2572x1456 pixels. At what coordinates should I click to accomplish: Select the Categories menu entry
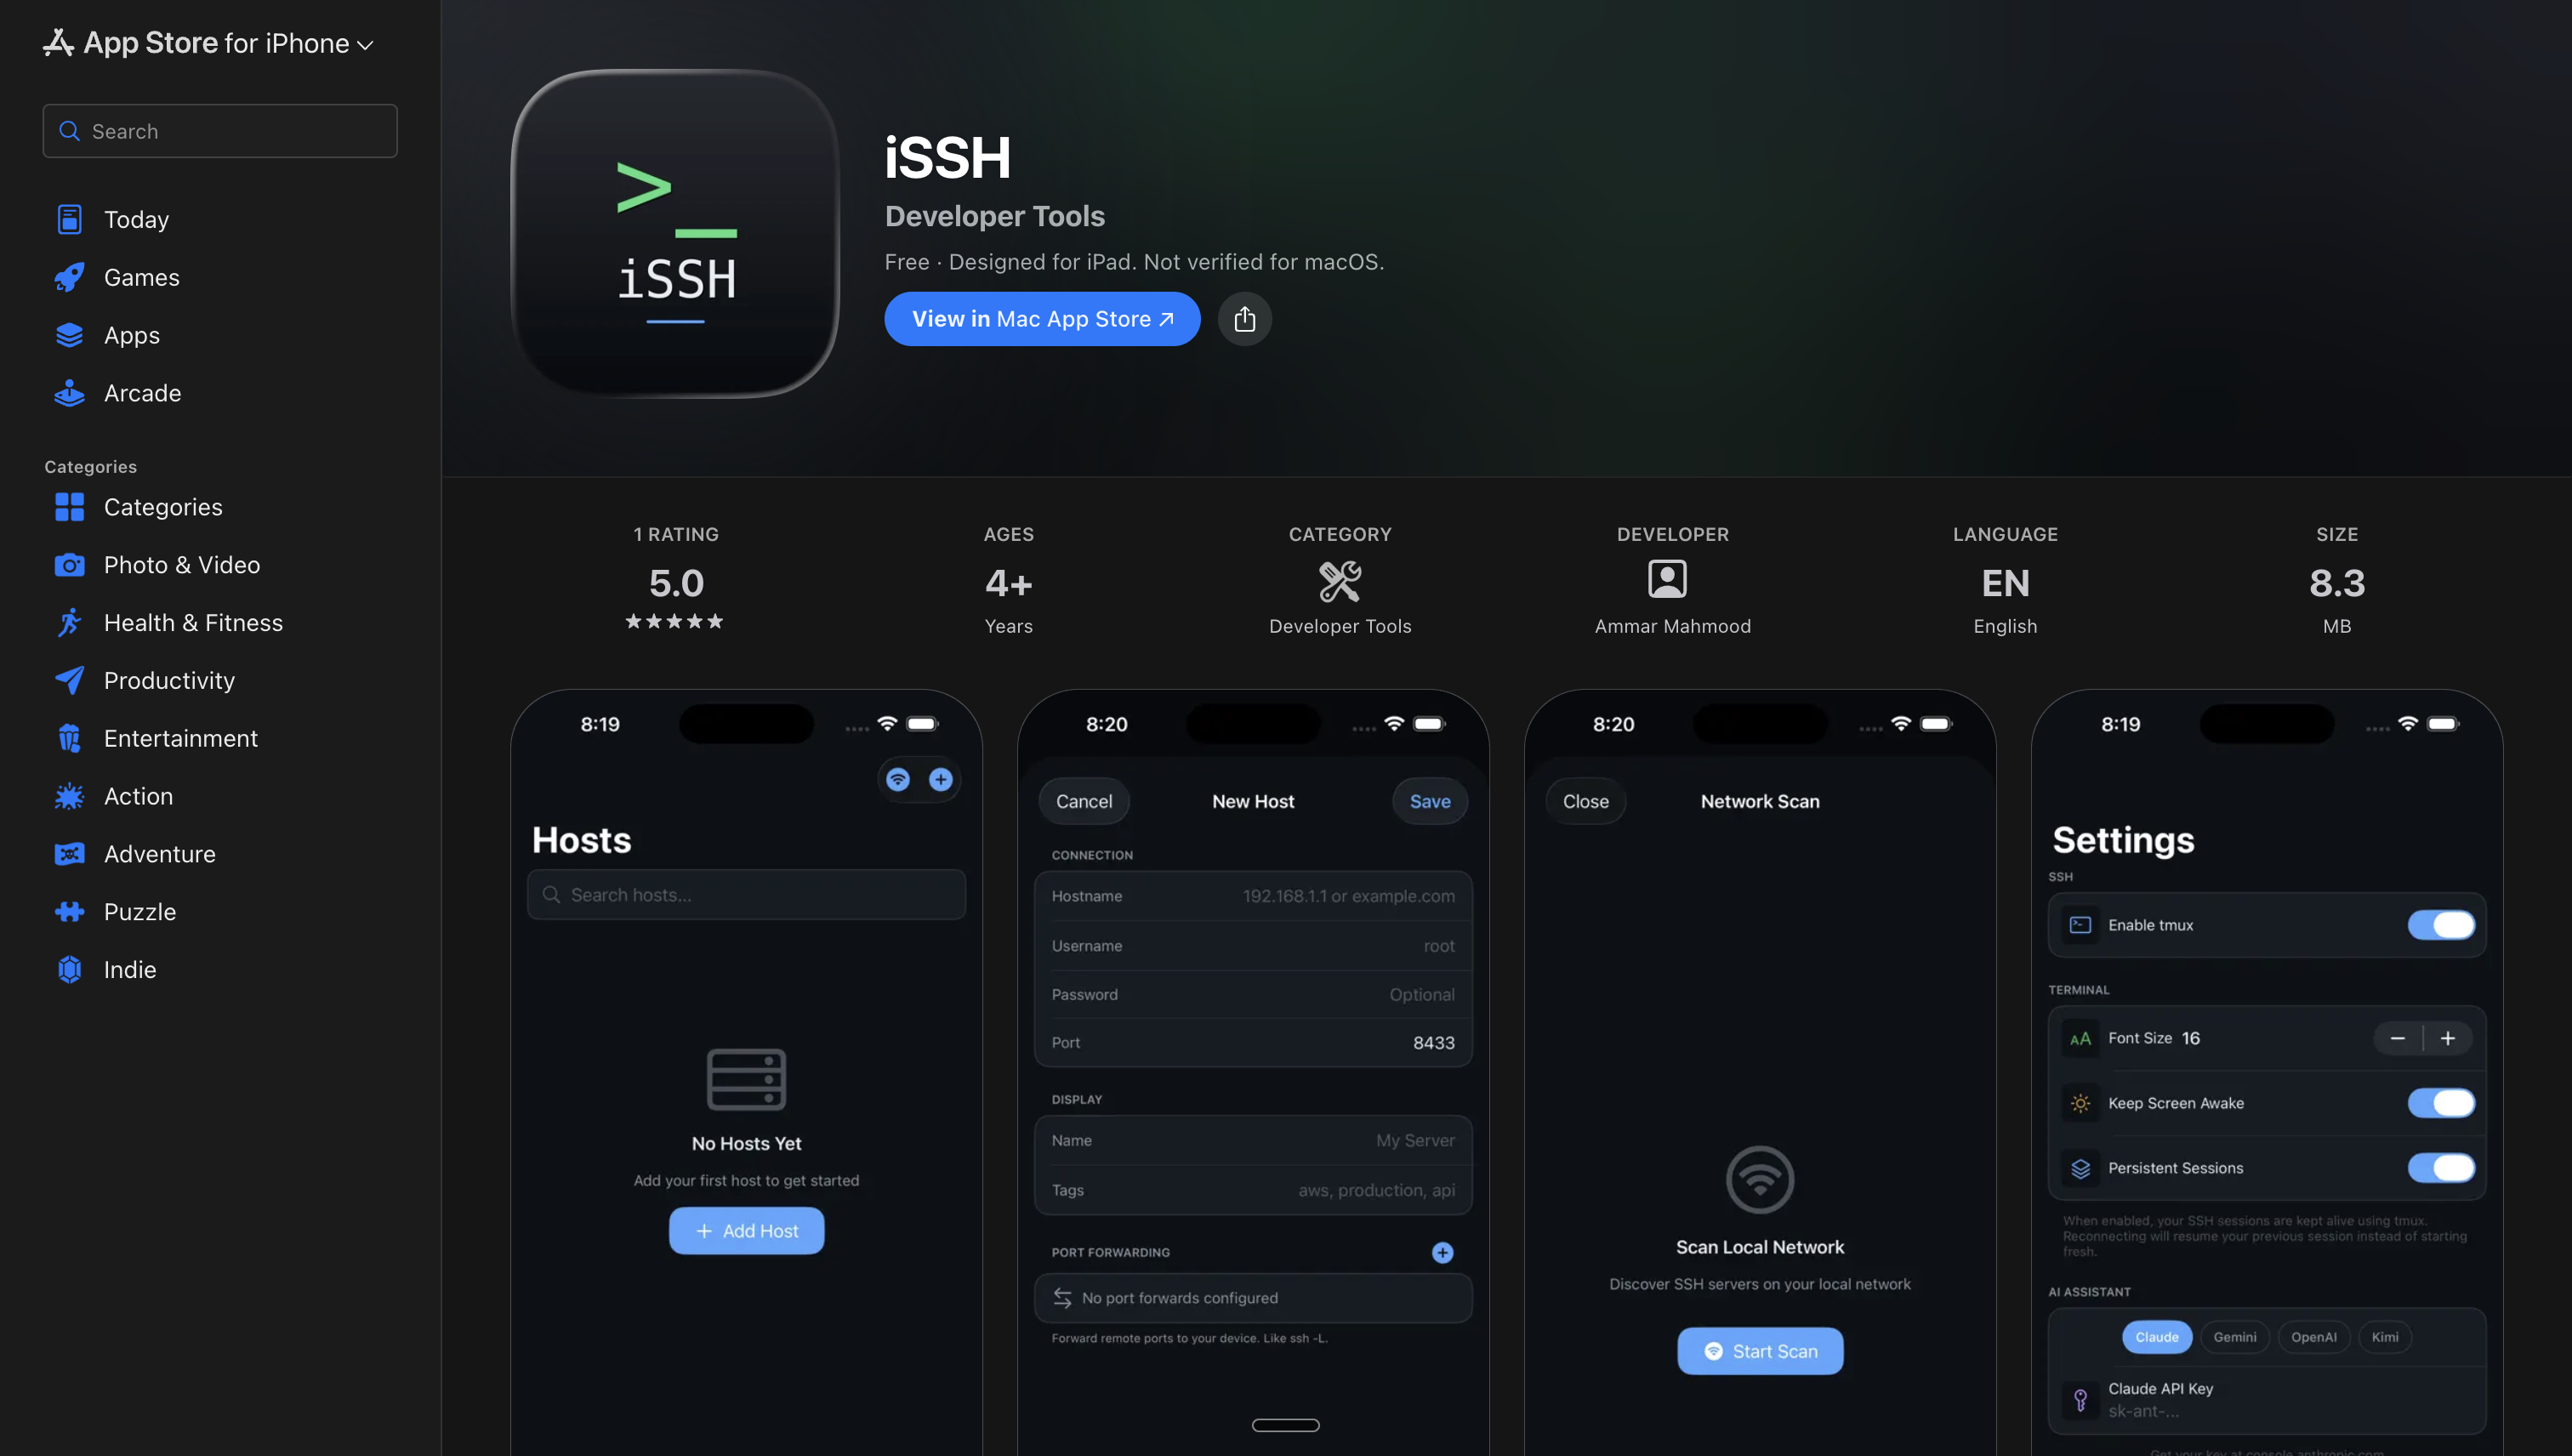pos(163,506)
